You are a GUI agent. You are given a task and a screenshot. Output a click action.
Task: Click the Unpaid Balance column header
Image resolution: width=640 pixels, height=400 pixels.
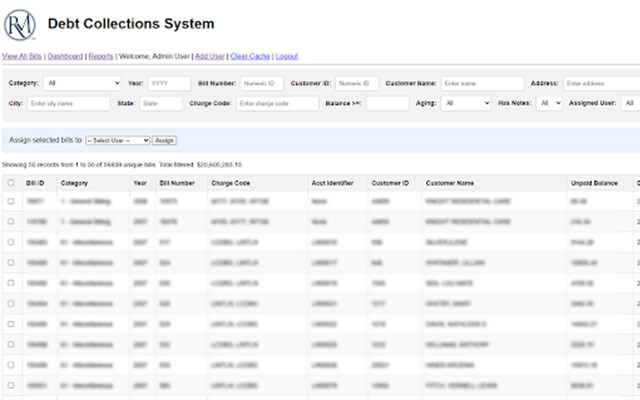[x=594, y=183]
